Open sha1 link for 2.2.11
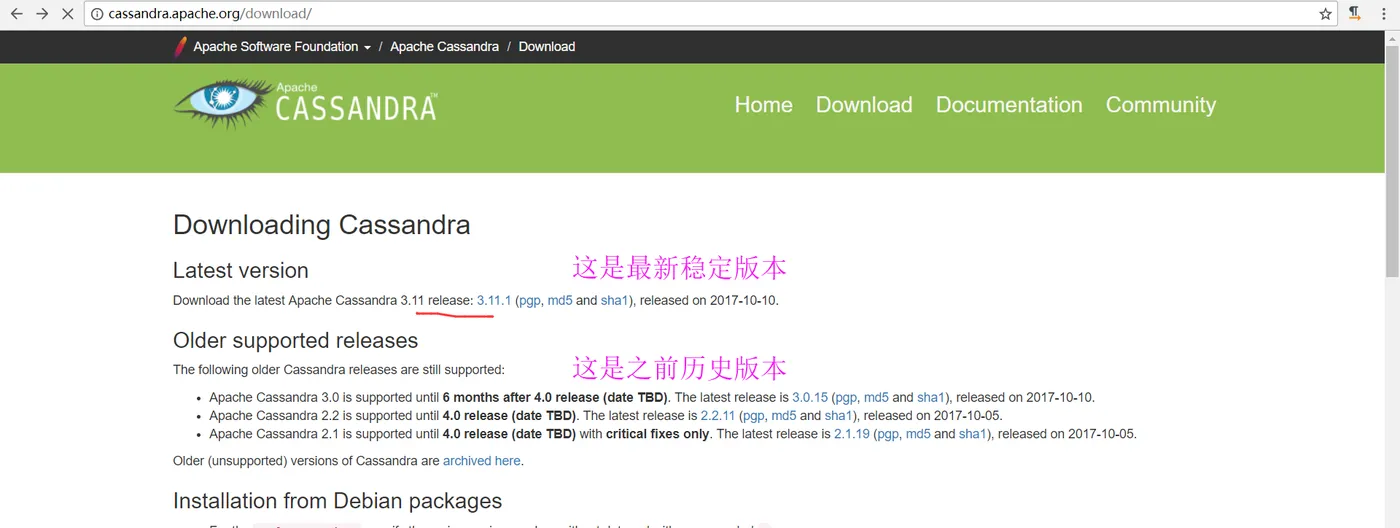This screenshot has width=1400, height=528. 838,415
